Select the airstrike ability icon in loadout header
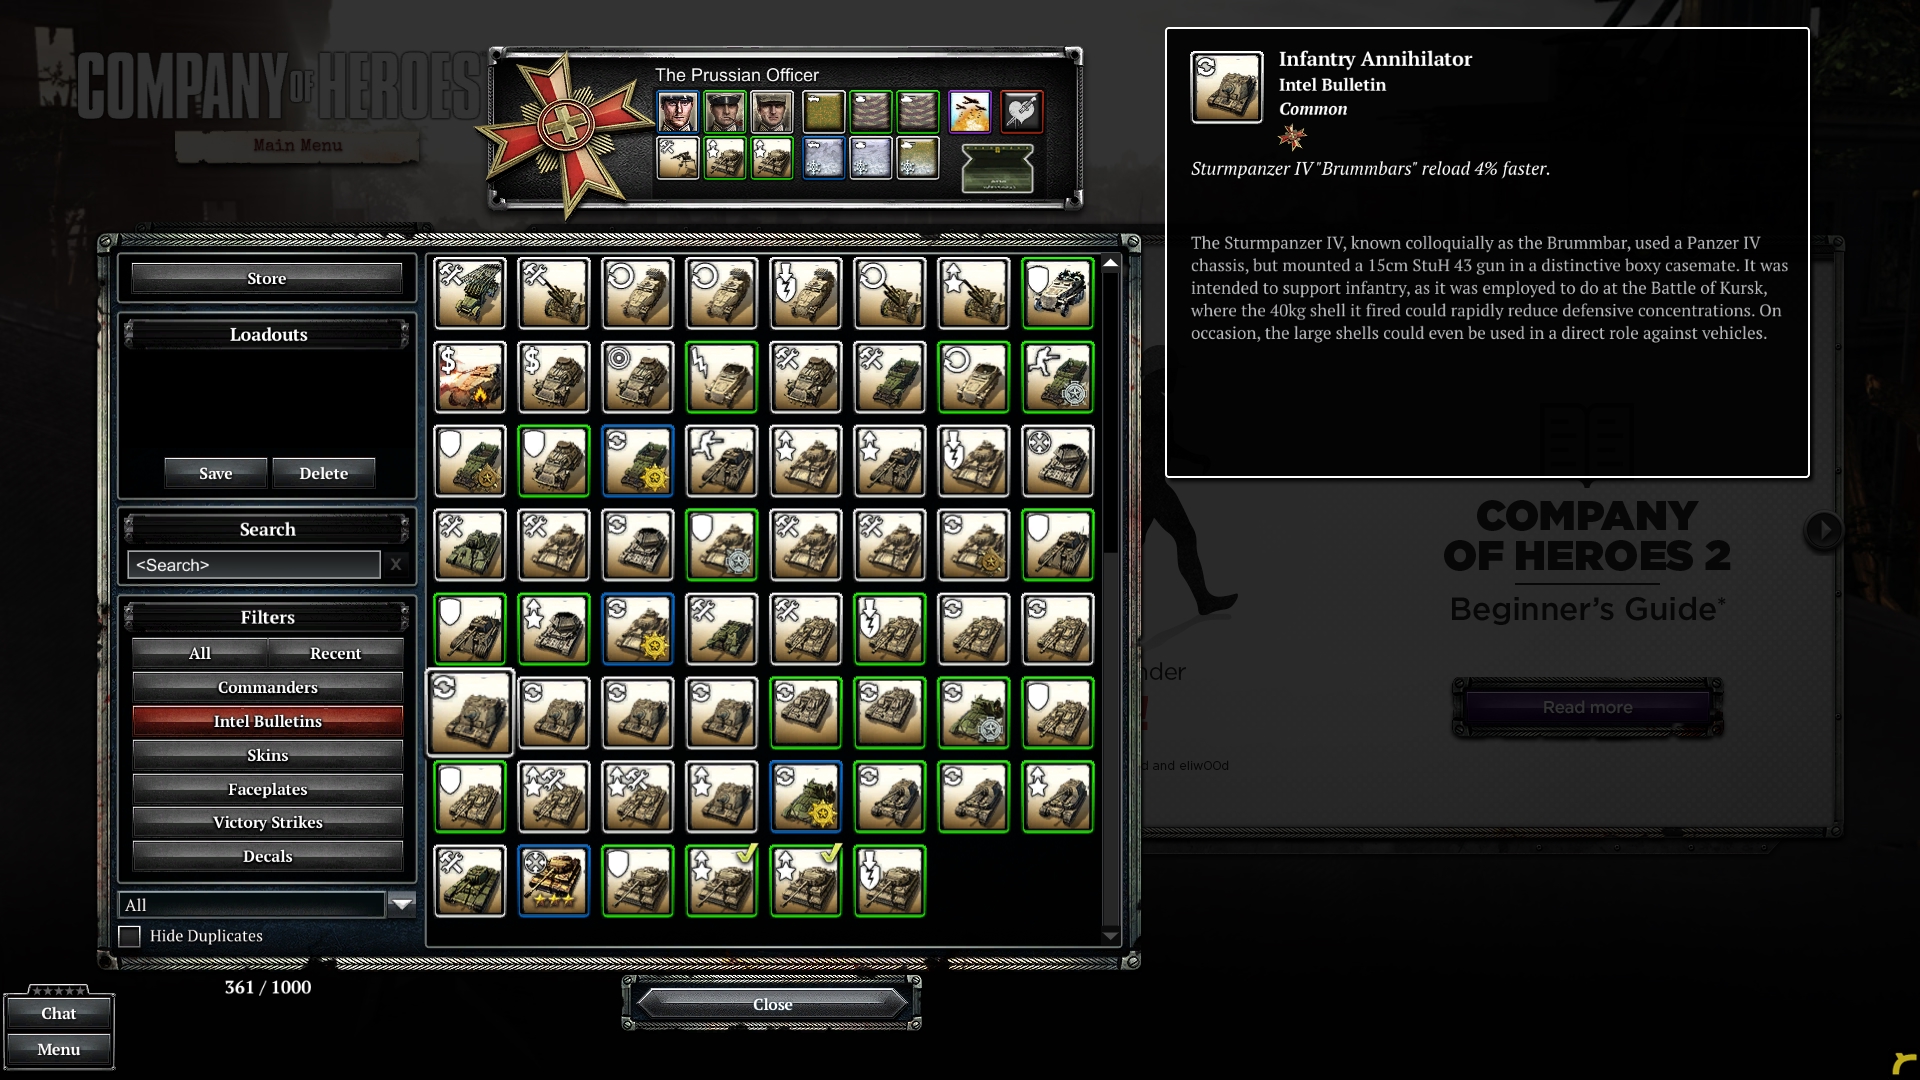 (x=969, y=112)
